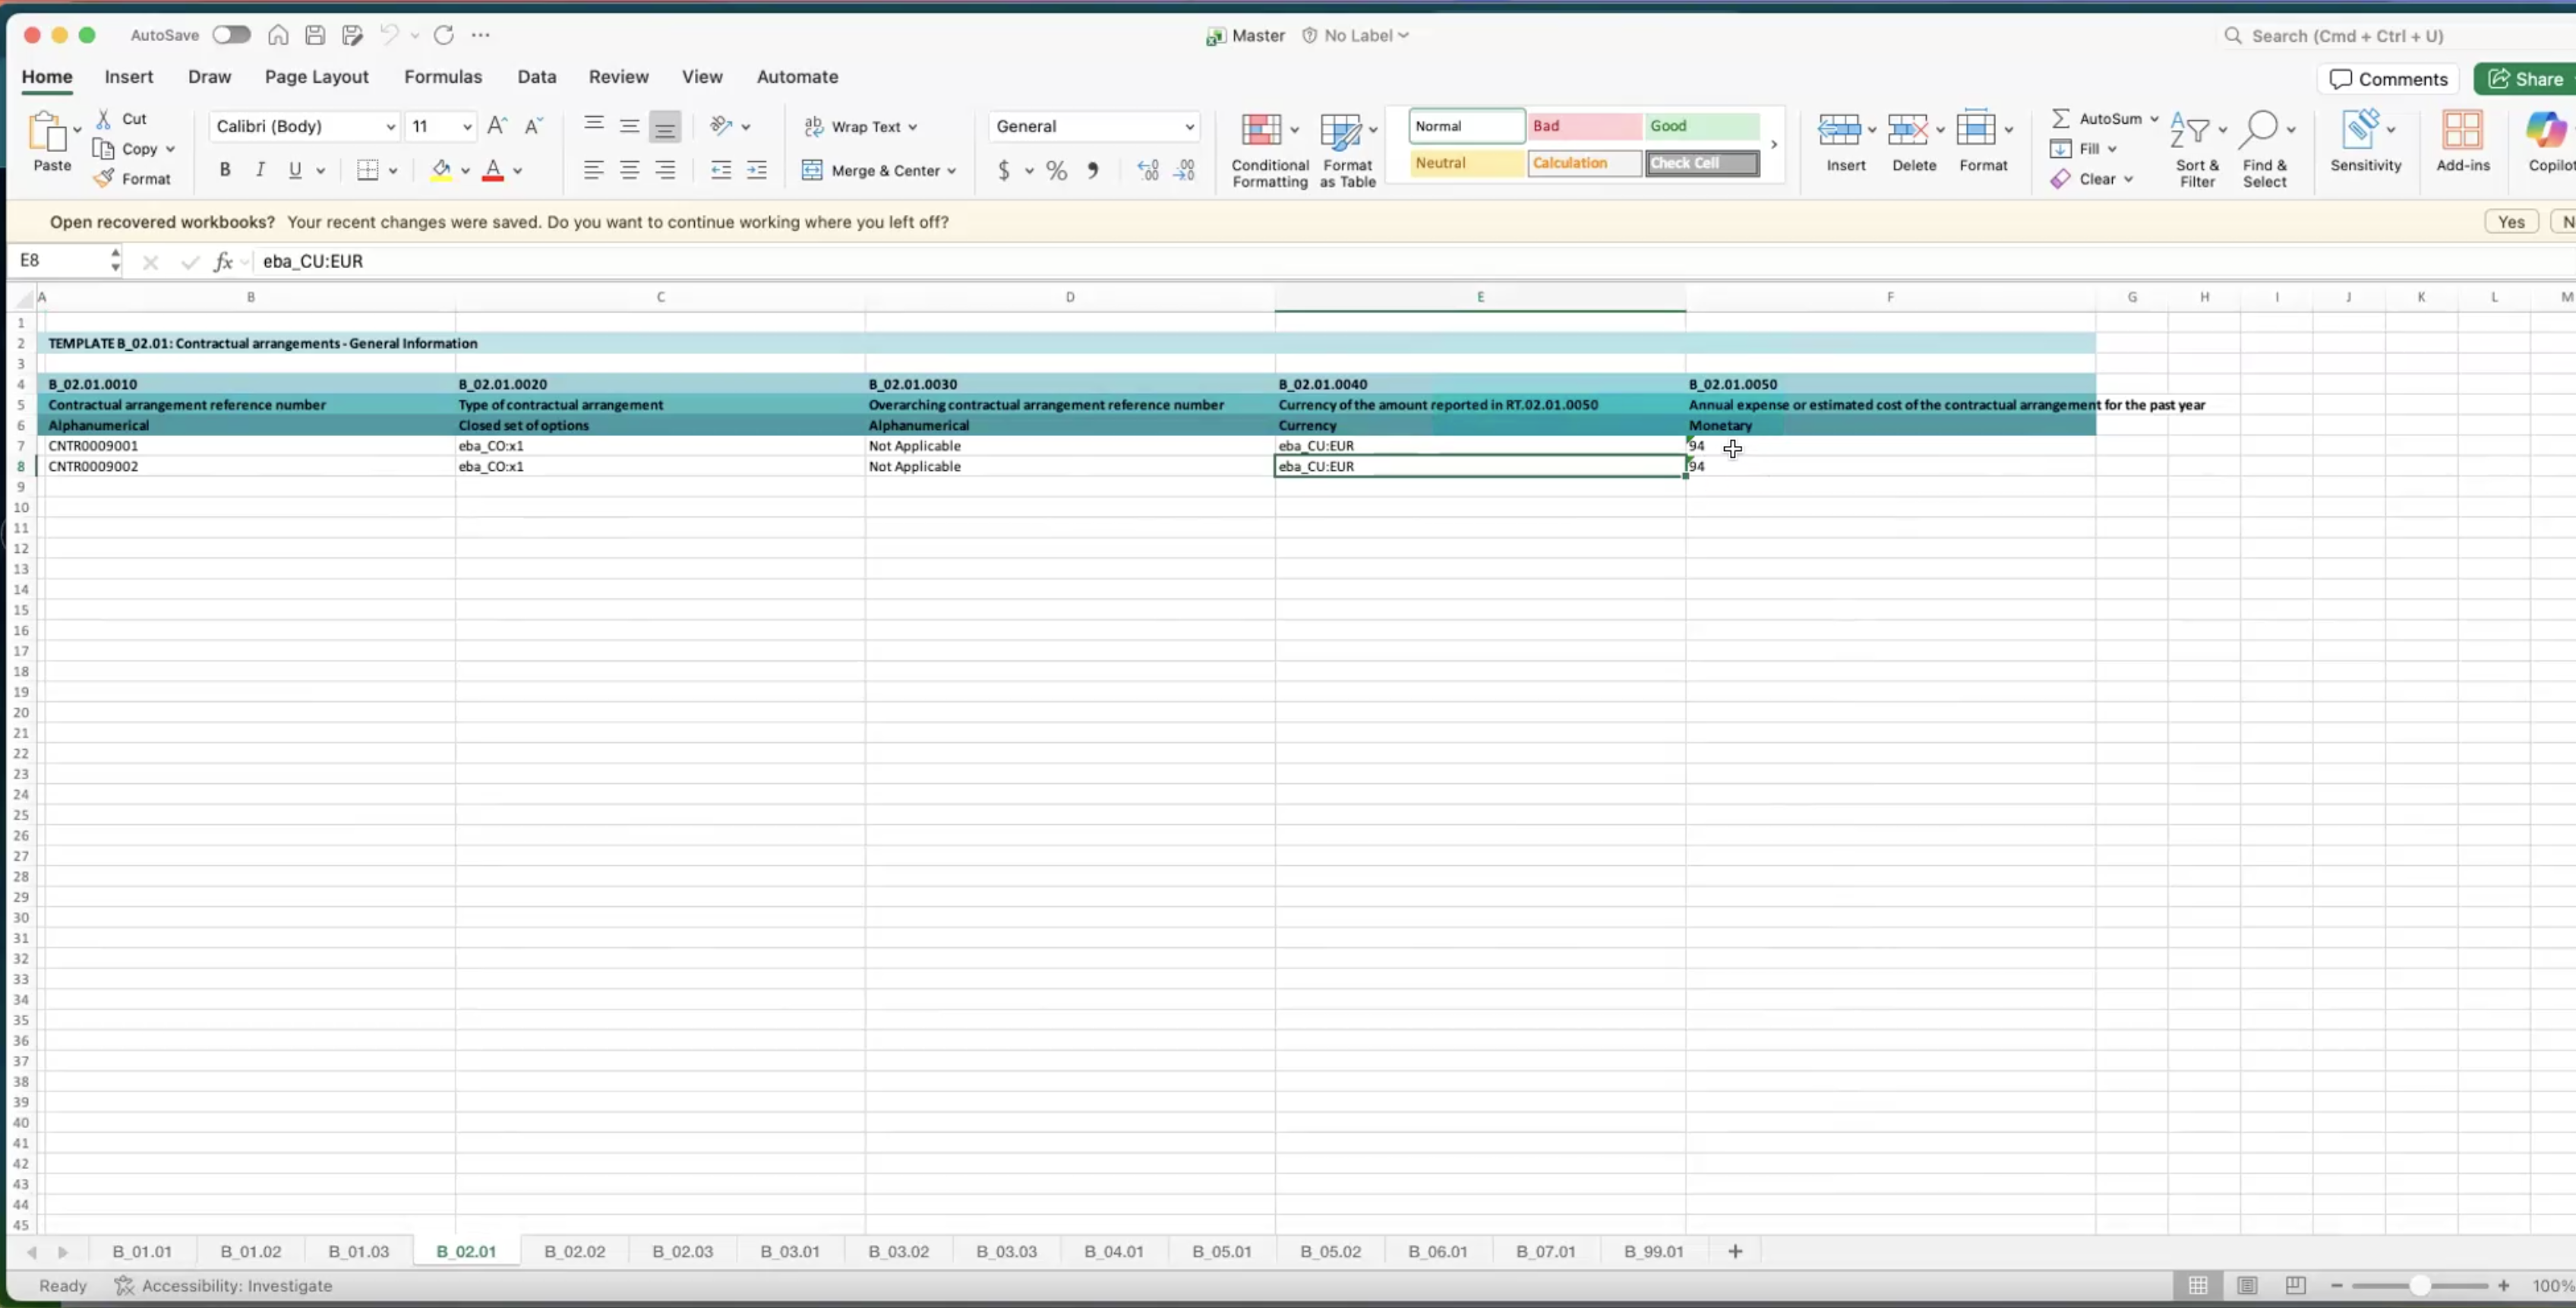
Task: Click the Comments button
Action: point(2388,79)
